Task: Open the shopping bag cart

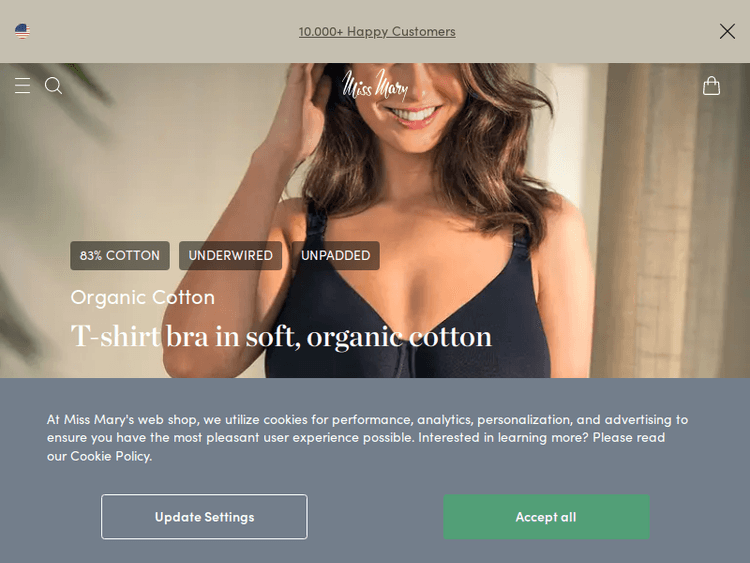Action: (x=711, y=86)
